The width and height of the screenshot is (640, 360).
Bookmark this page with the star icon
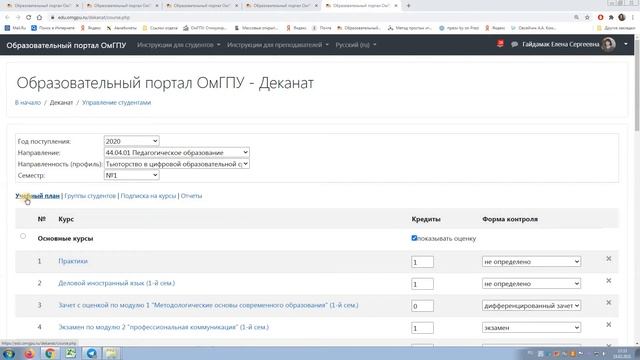587,18
